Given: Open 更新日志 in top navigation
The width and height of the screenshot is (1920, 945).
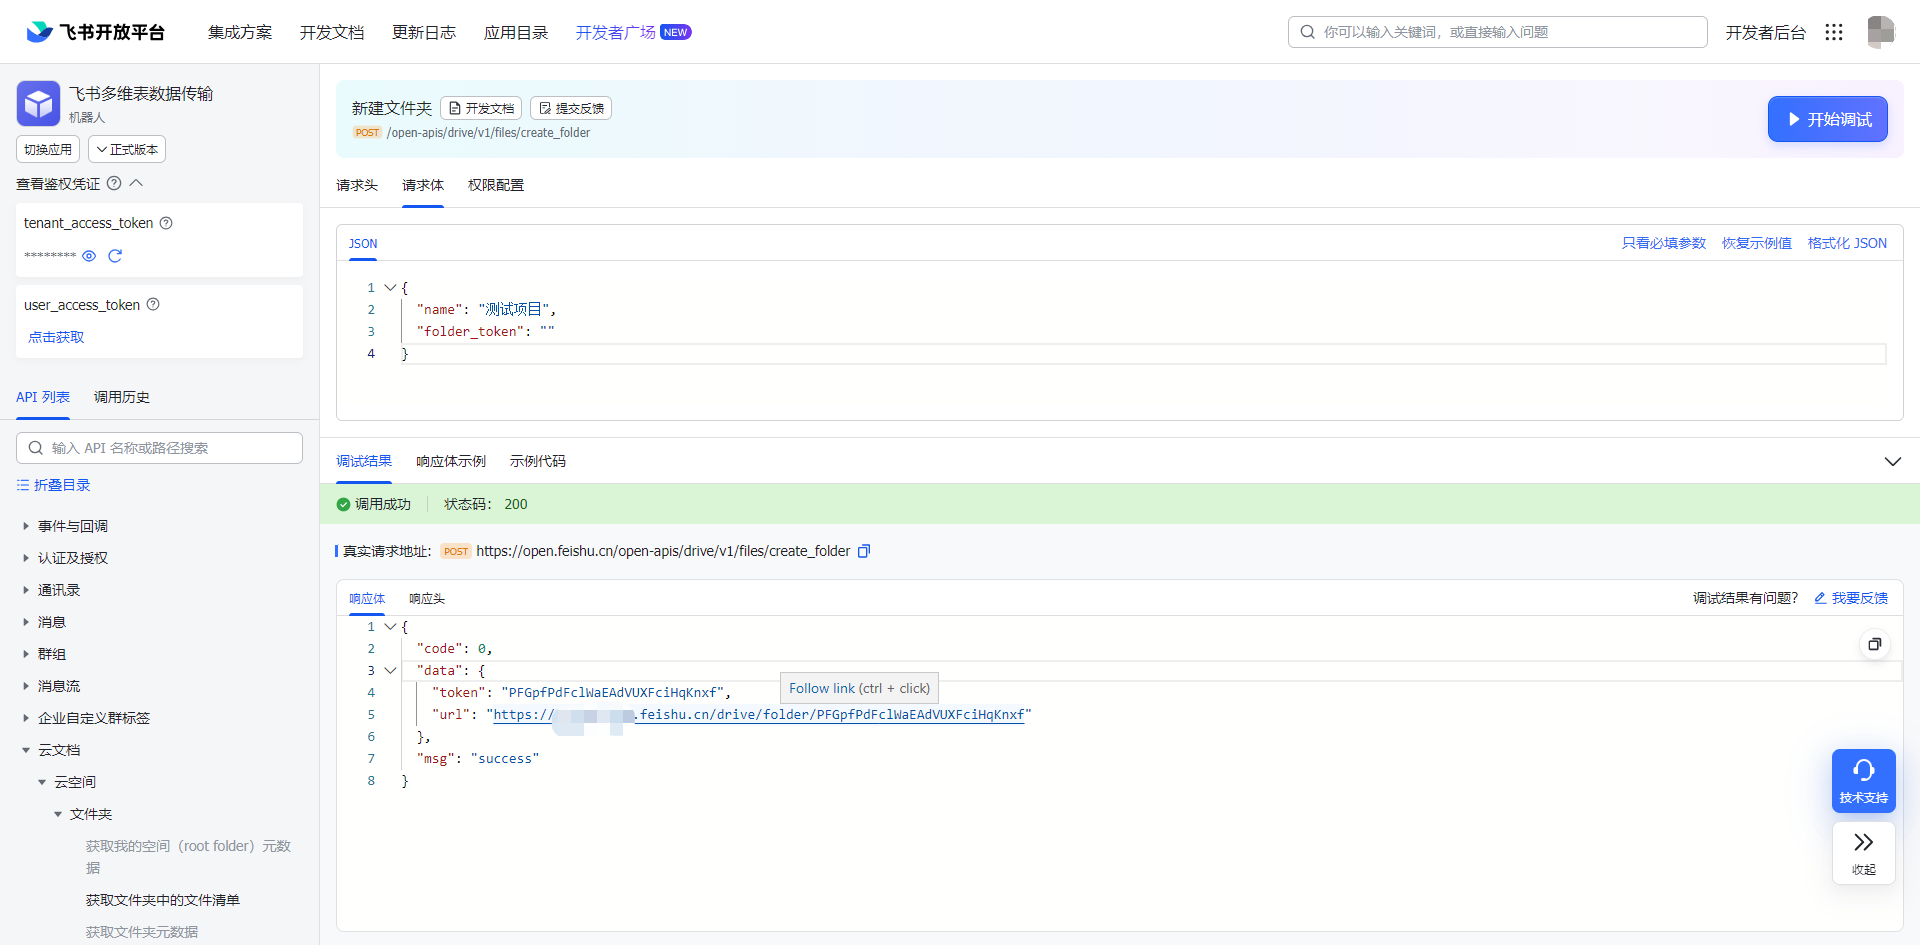Looking at the screenshot, I should click(x=424, y=32).
